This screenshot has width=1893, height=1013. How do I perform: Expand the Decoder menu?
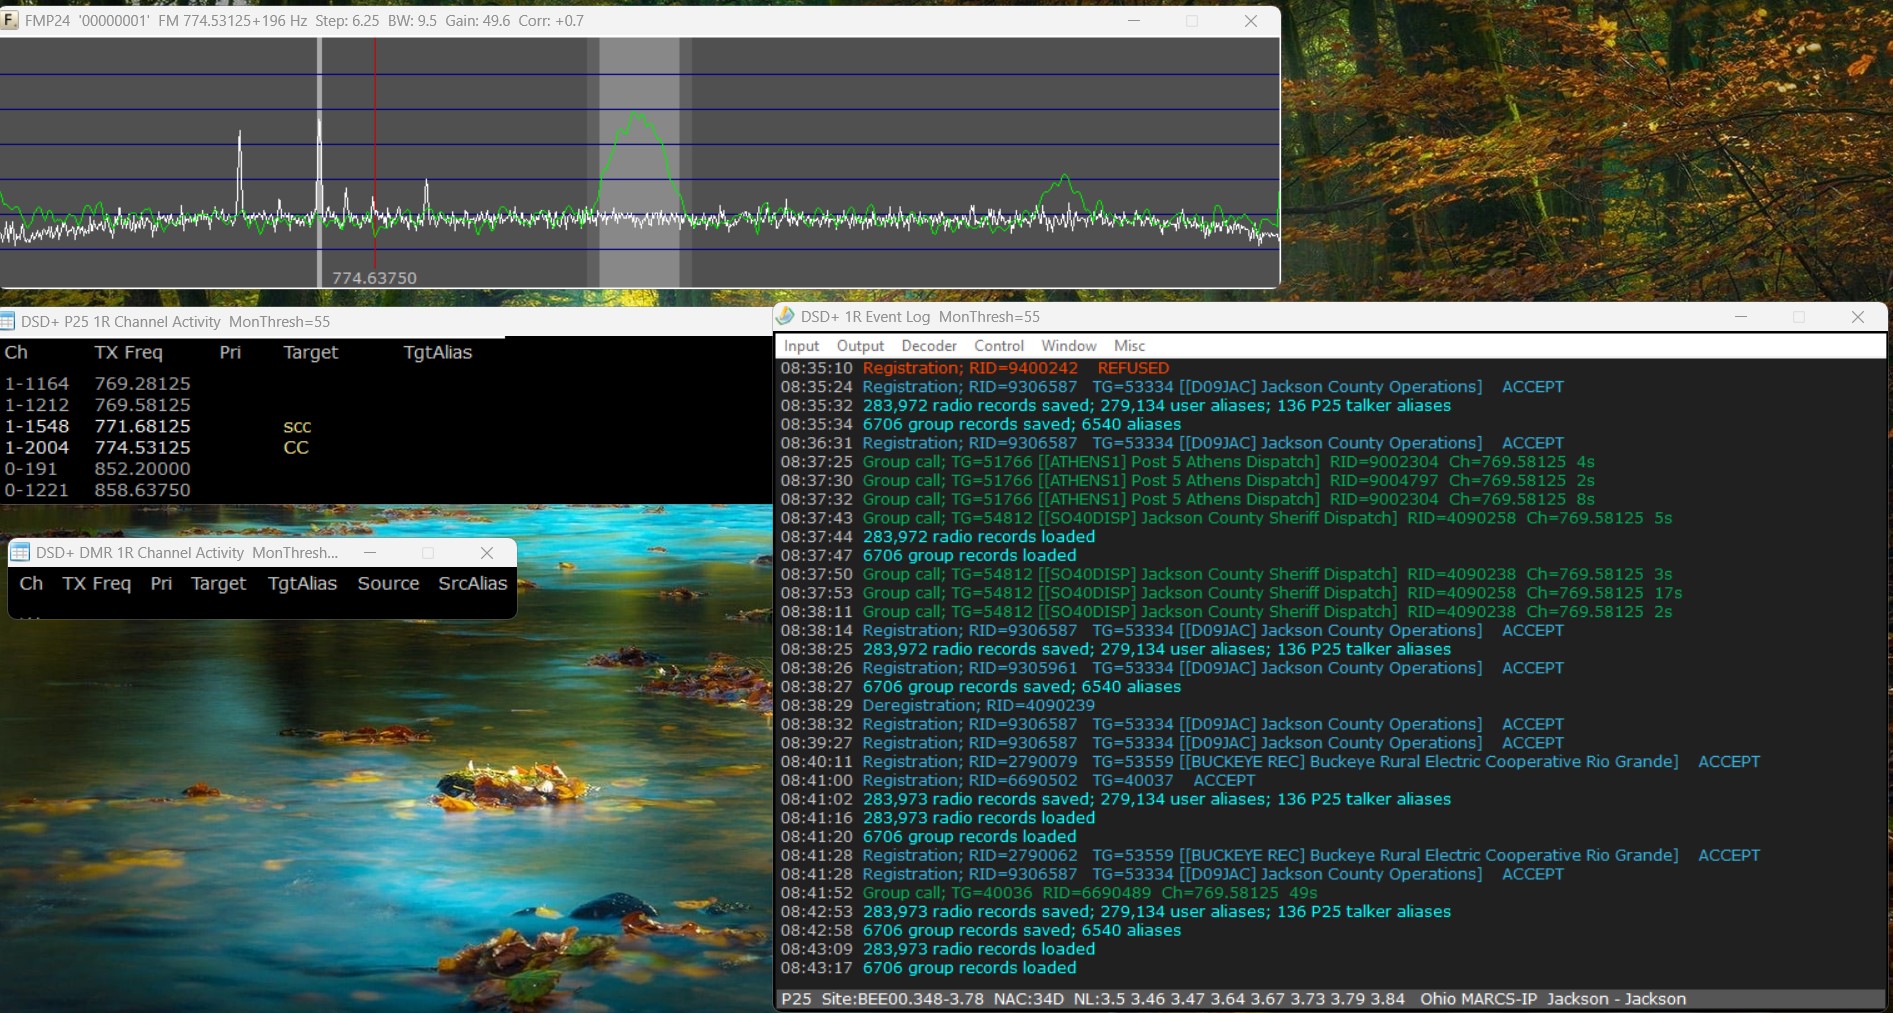click(929, 346)
